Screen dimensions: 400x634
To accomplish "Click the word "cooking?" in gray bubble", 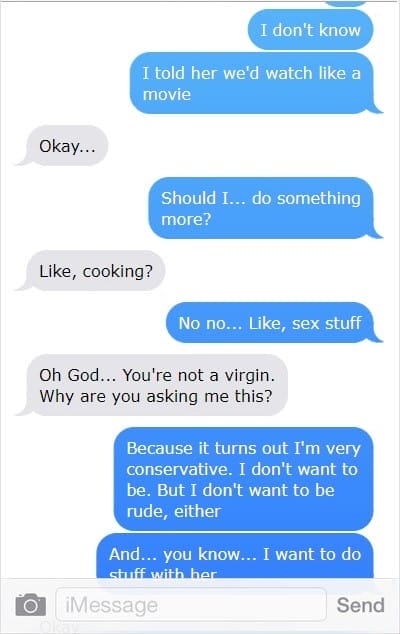I will 118,272.
